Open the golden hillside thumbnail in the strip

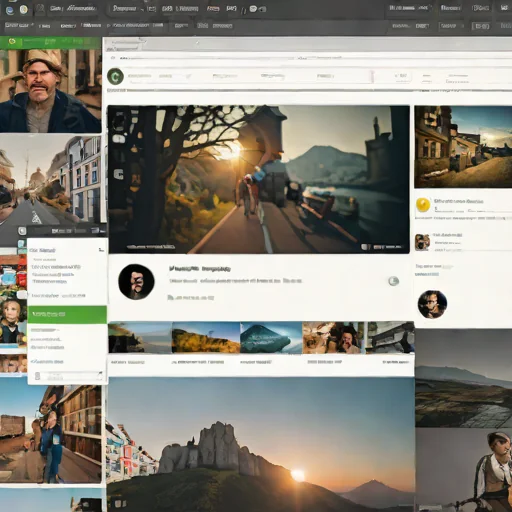[x=206, y=338]
